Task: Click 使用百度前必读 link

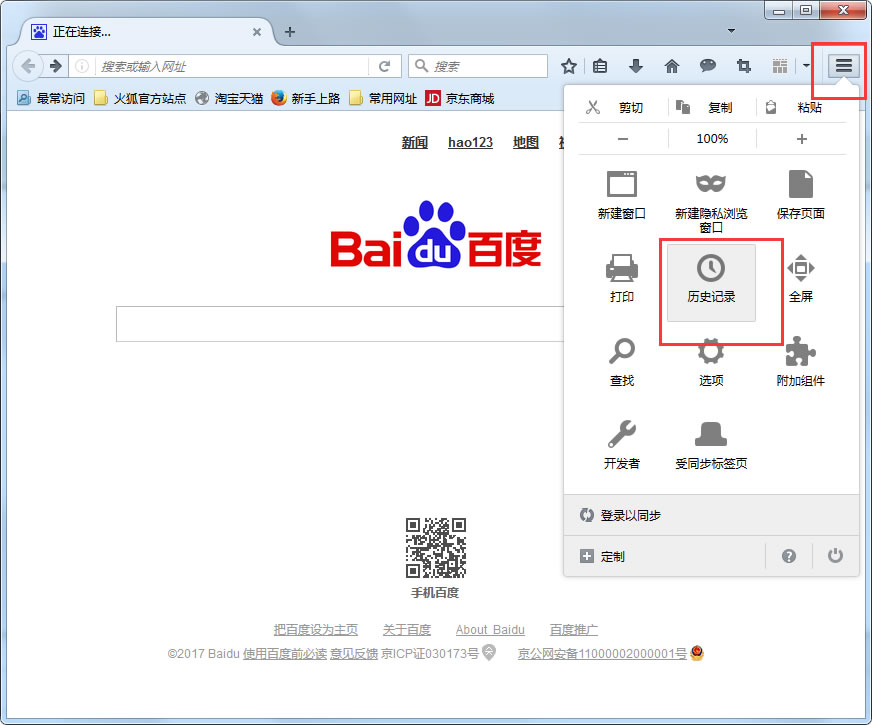Action: pyautogui.click(x=285, y=654)
